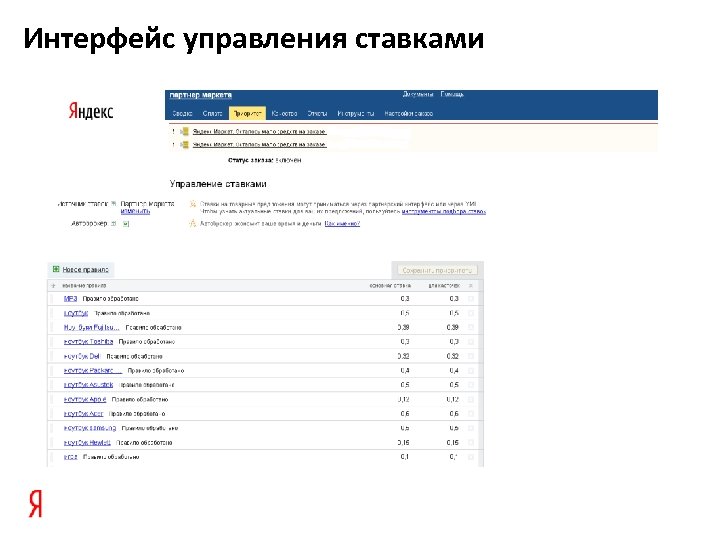This screenshot has width=720, height=540.
Task: Open the Ноутбук Toshiba rule
Action: tap(88, 342)
